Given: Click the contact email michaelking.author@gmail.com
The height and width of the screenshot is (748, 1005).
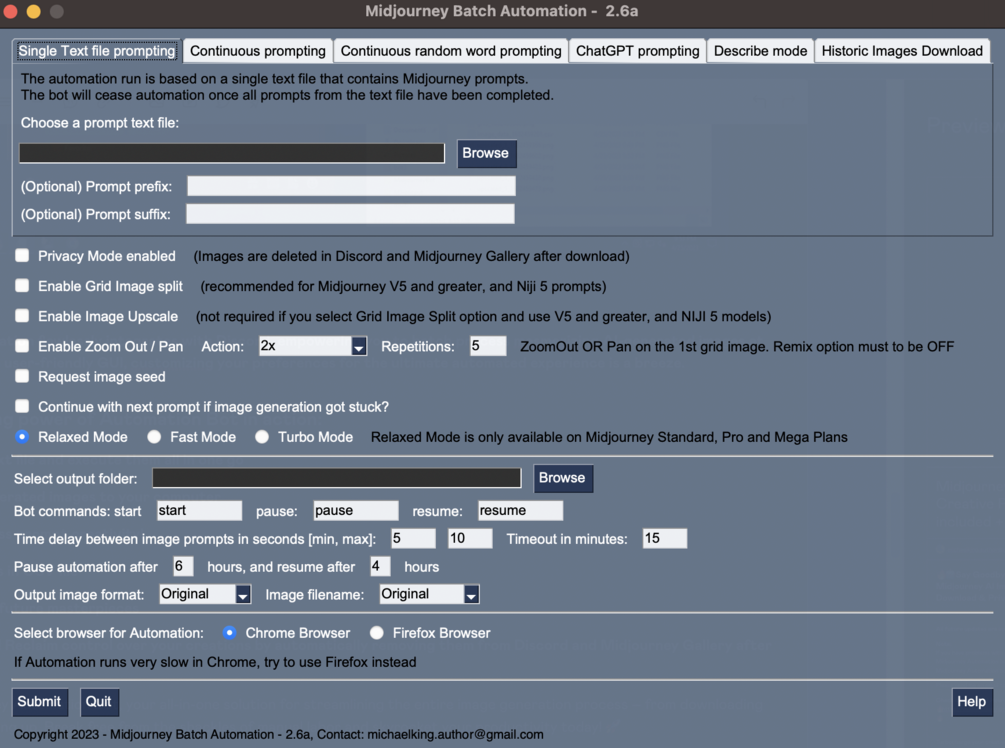Looking at the screenshot, I should coord(455,735).
